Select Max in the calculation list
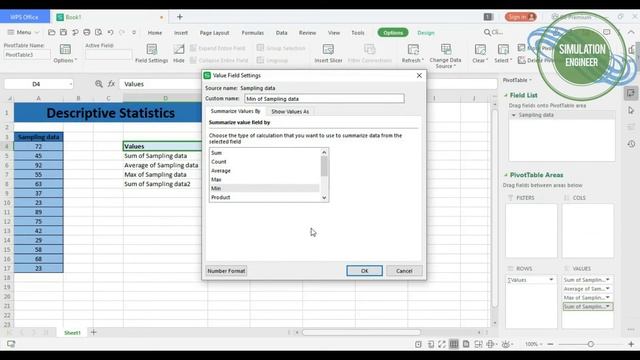The image size is (640, 360). pyautogui.click(x=264, y=180)
